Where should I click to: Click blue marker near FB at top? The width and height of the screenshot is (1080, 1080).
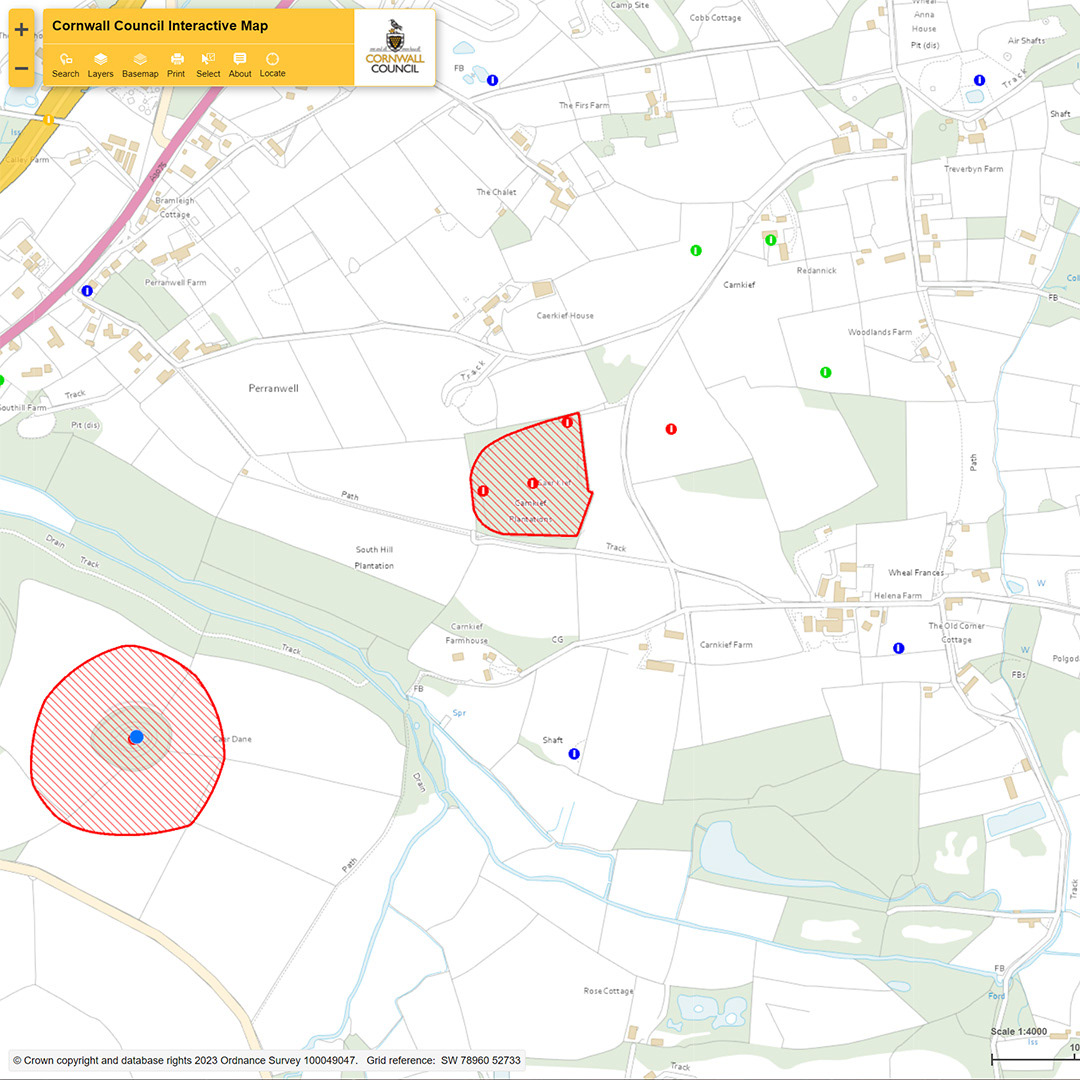(x=492, y=81)
